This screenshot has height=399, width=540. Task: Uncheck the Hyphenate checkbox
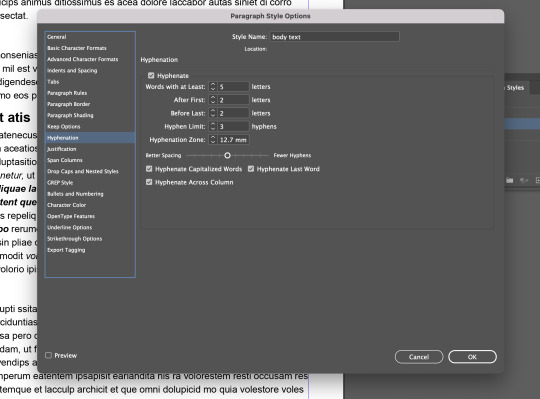coord(151,75)
